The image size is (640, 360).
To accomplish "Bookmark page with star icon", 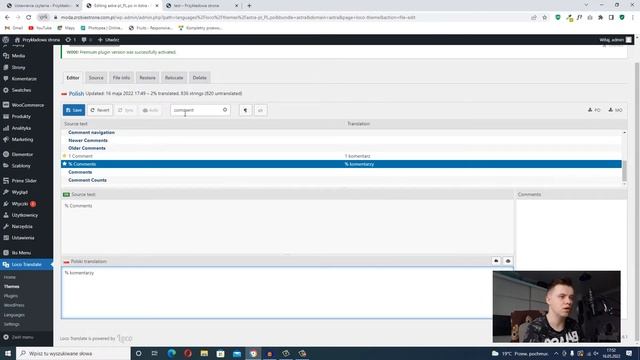I will pos(544,18).
